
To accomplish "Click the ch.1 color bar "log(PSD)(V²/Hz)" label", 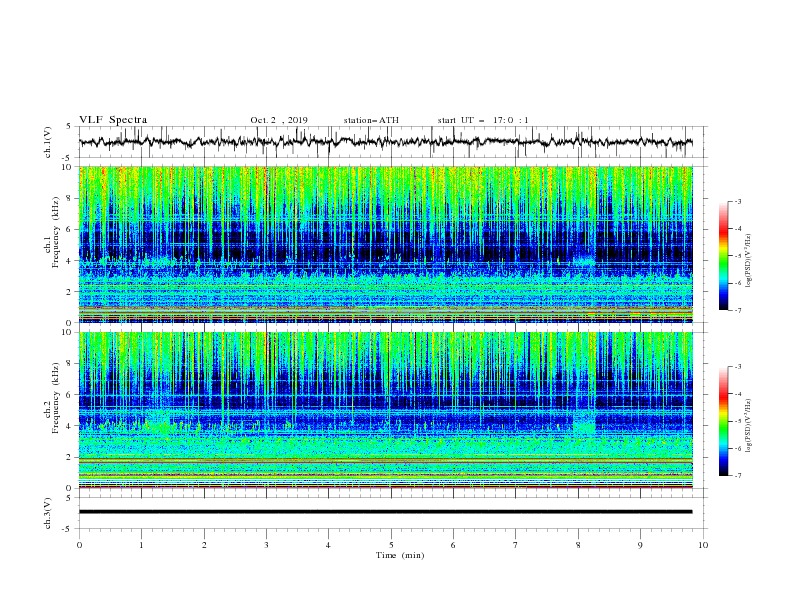I will [748, 261].
